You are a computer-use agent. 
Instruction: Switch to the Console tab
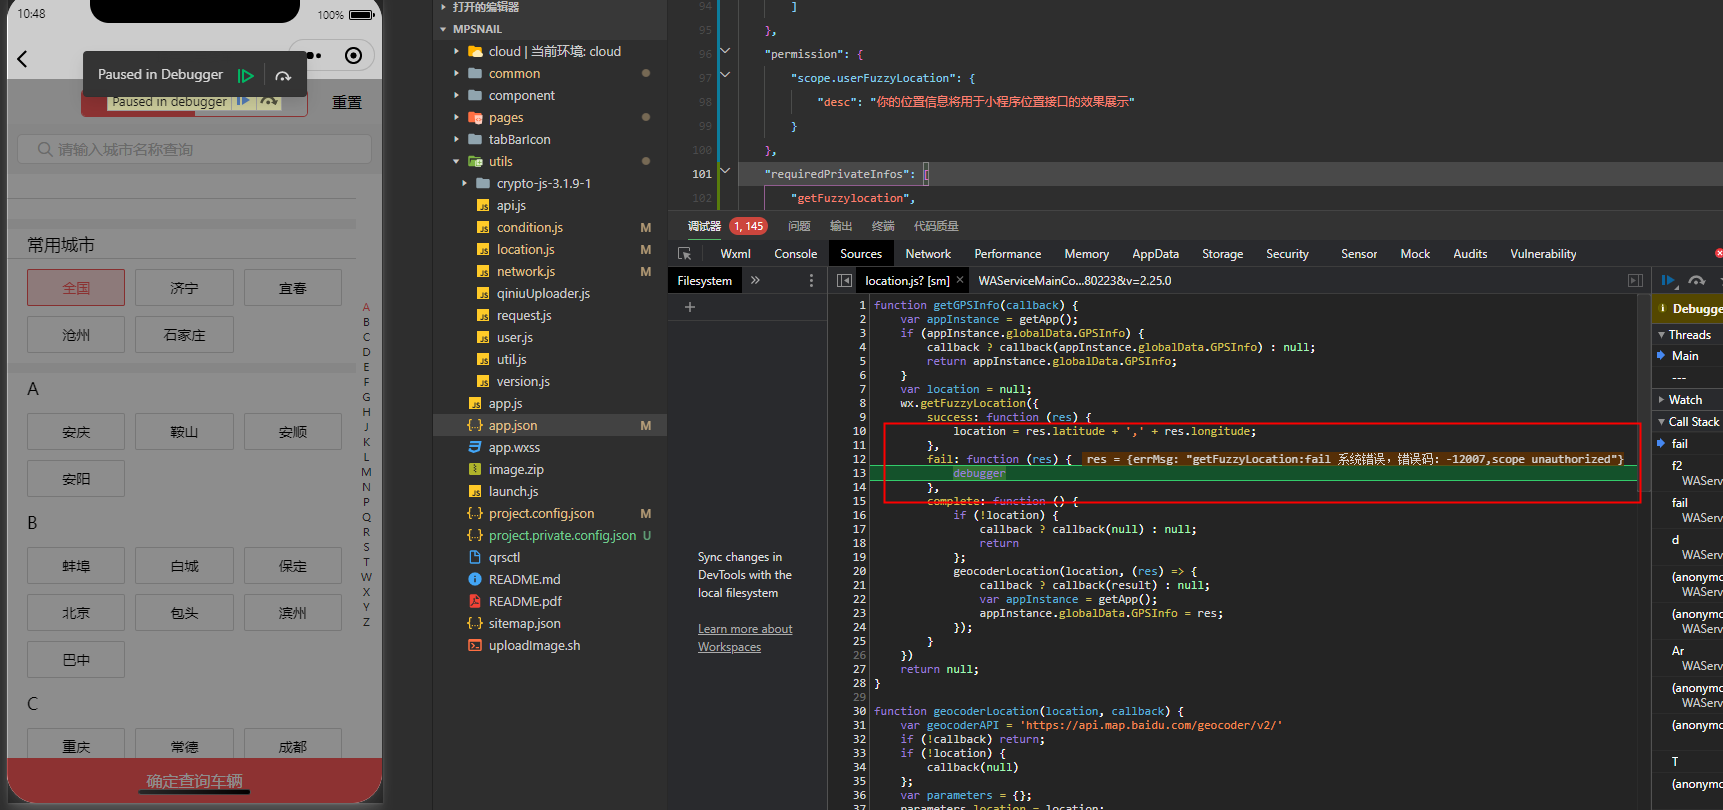pos(795,254)
